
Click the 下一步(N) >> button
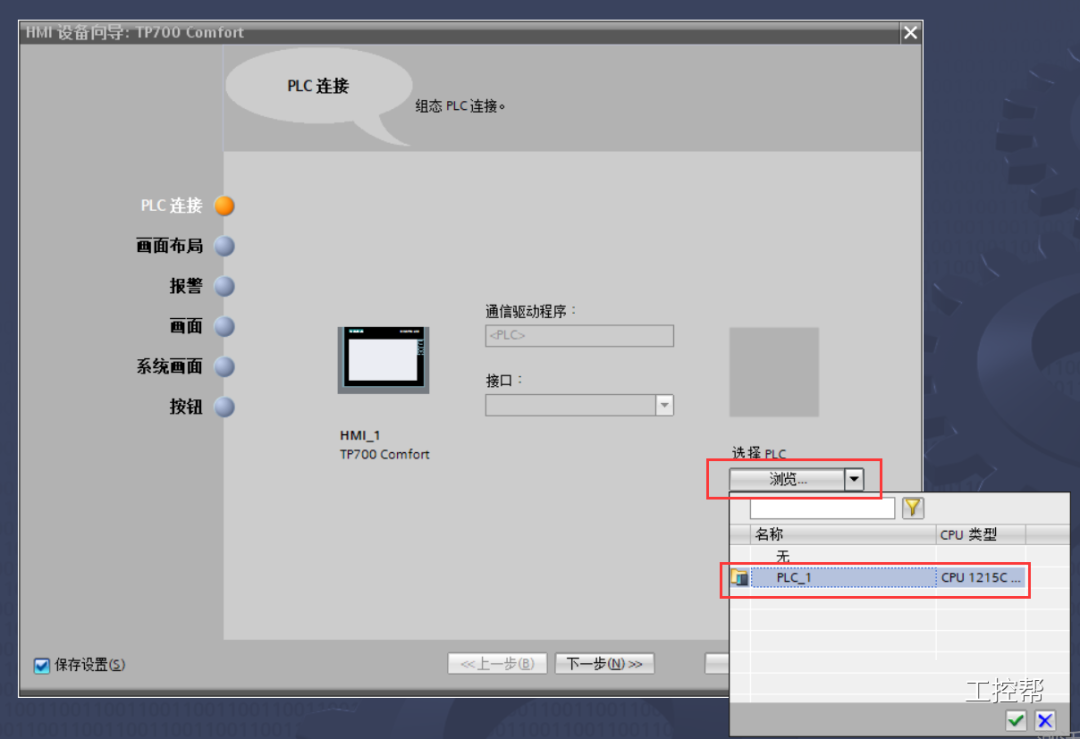(x=605, y=664)
